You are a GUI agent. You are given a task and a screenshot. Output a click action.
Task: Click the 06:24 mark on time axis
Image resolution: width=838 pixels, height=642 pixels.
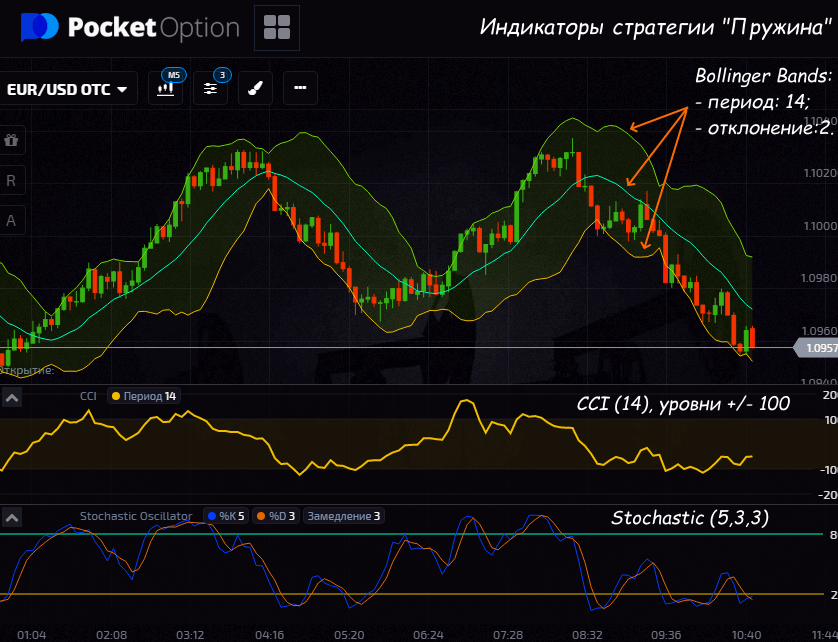[x=428, y=634]
